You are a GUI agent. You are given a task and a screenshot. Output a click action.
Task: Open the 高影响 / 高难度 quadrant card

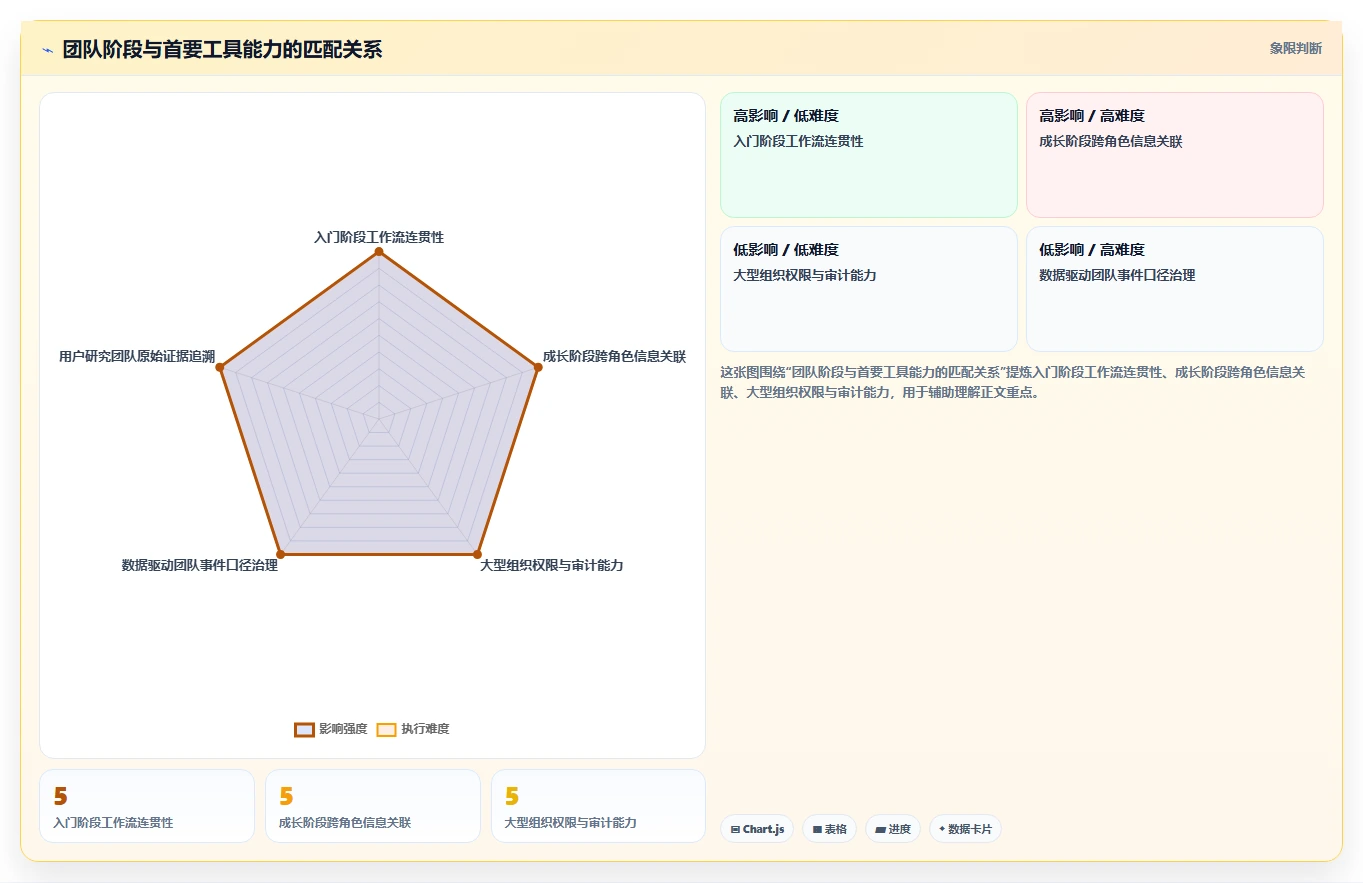pyautogui.click(x=1174, y=155)
